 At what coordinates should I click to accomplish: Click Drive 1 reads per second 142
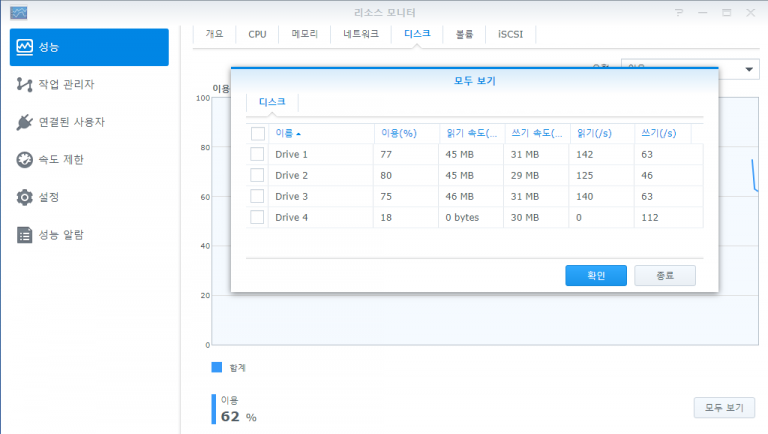point(584,154)
